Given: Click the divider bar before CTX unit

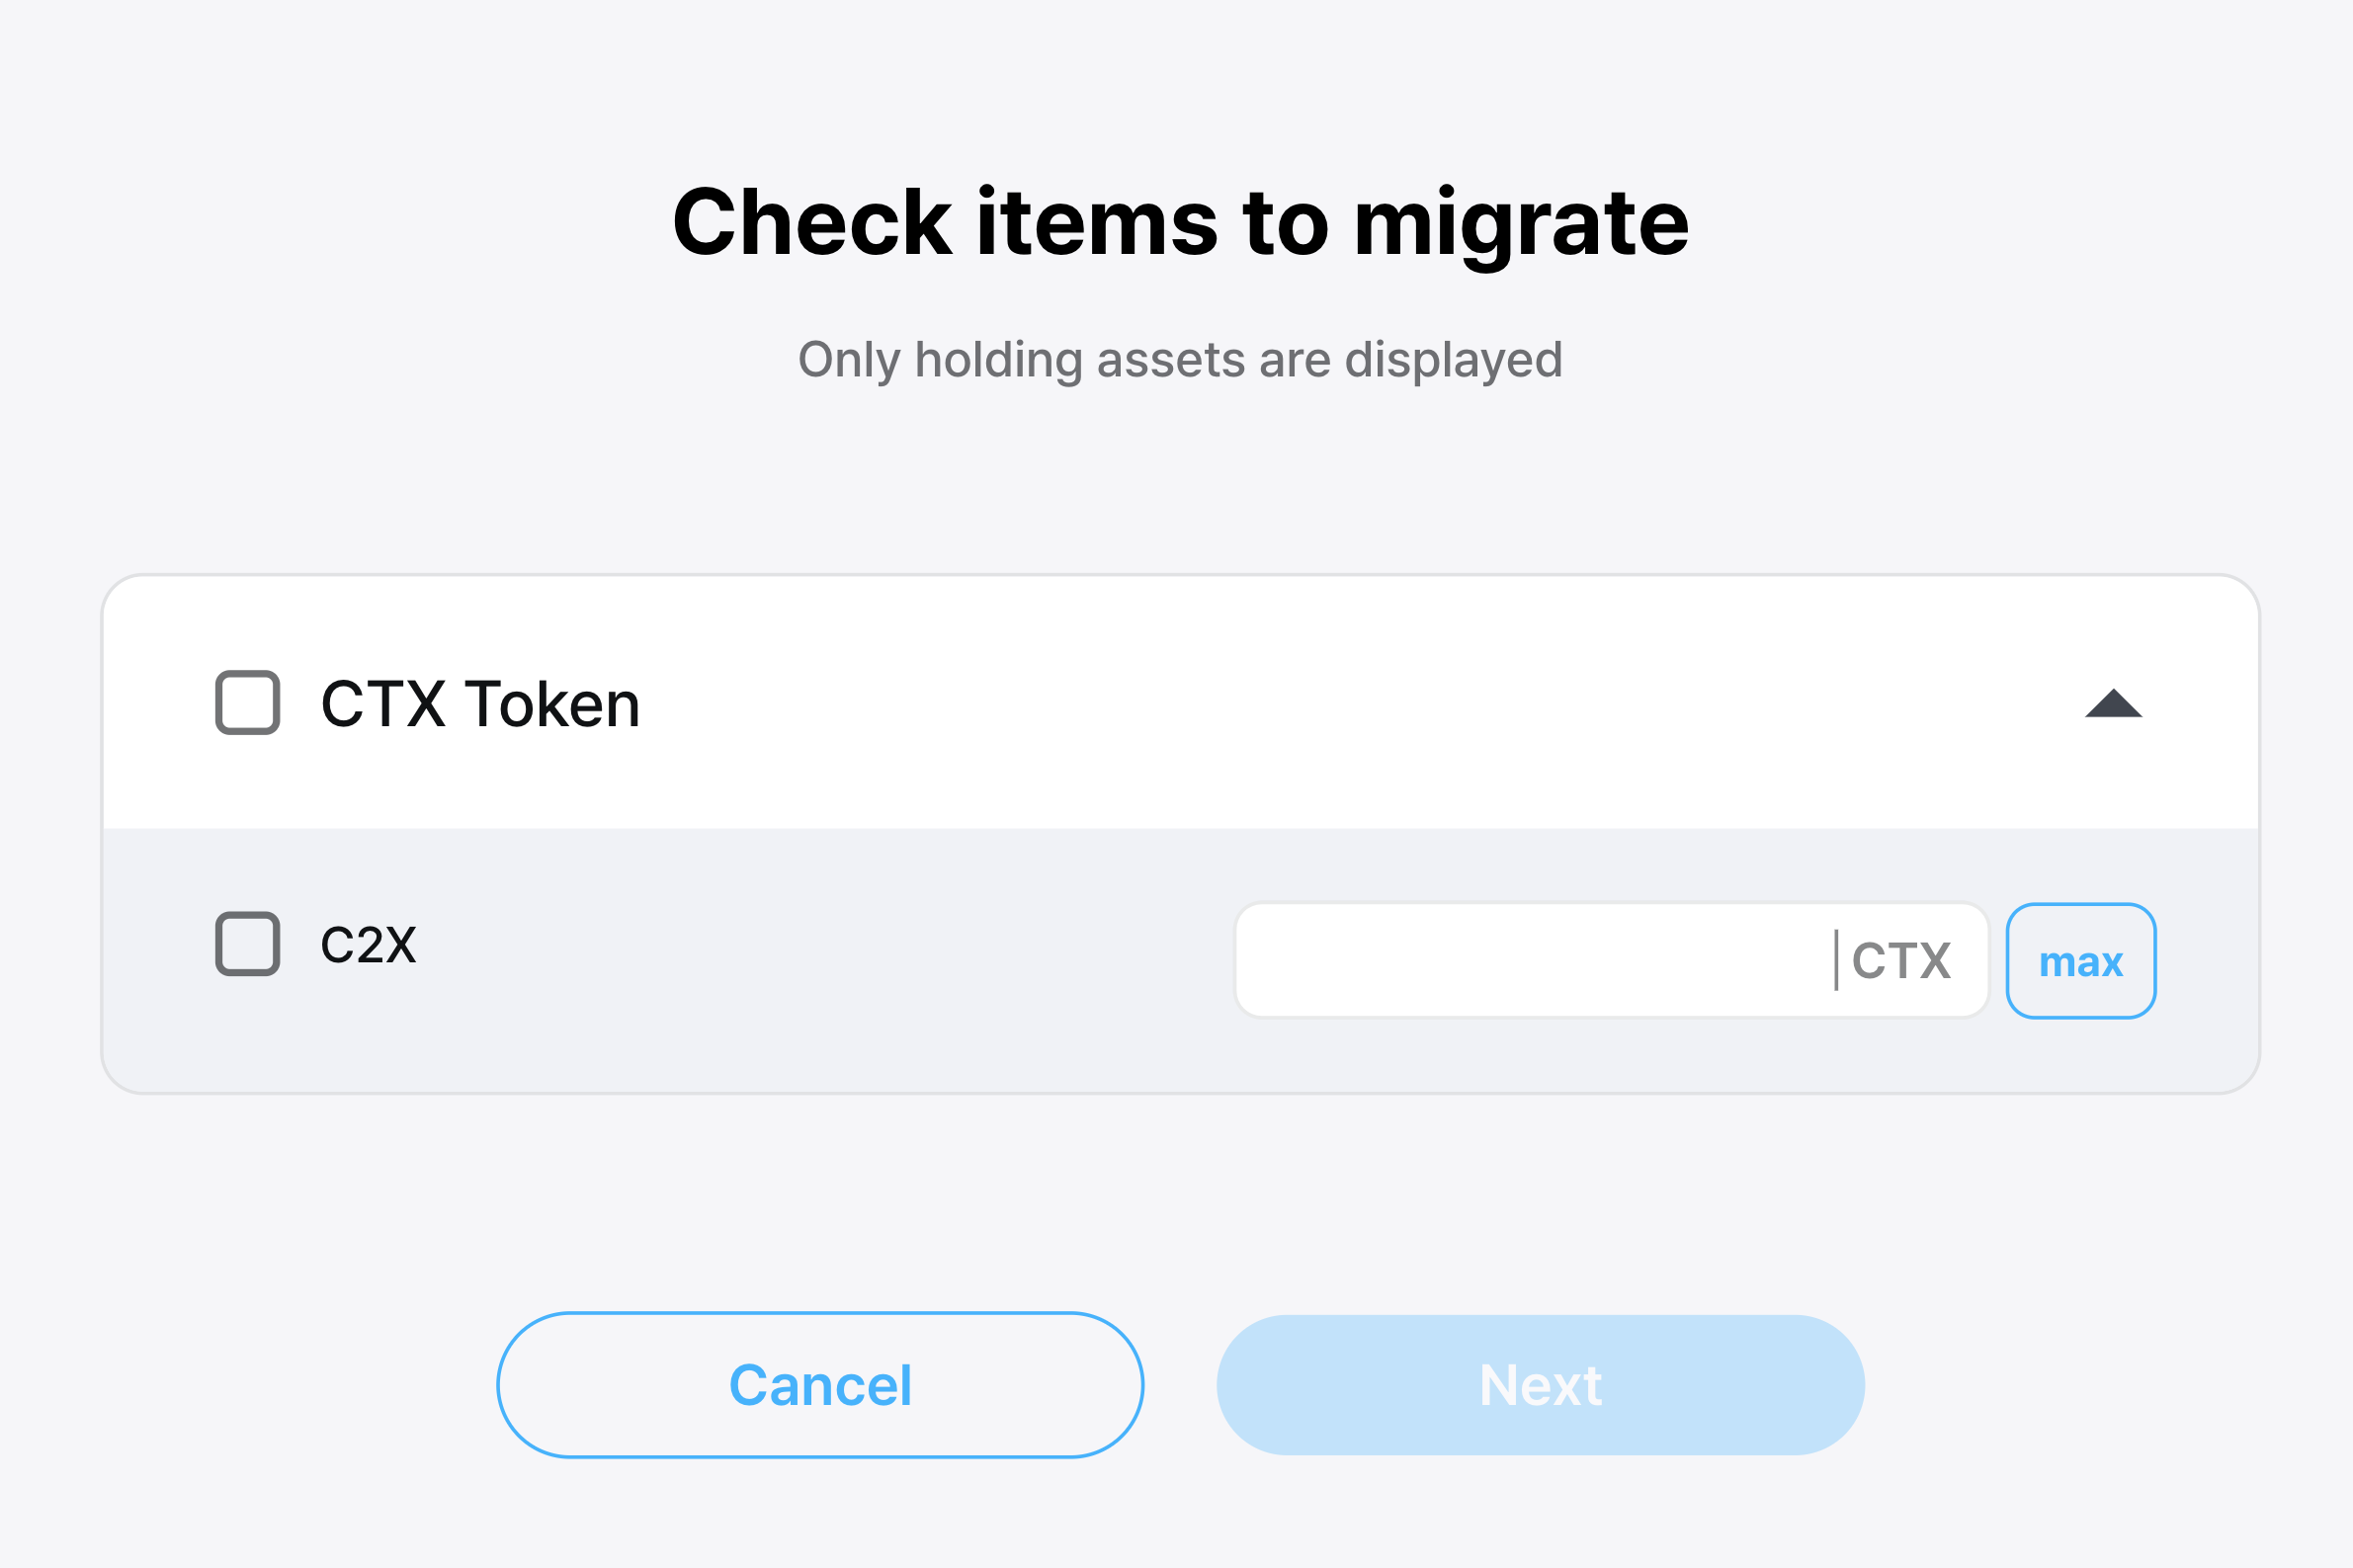Looking at the screenshot, I should 1836,960.
